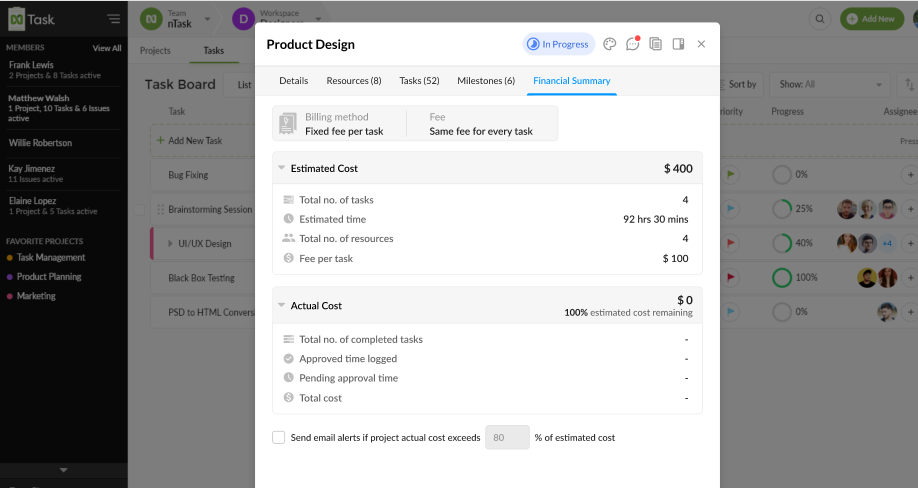Image resolution: width=918 pixels, height=488 pixels.
Task: Switch to the Milestones (6) tab
Action: pos(486,81)
